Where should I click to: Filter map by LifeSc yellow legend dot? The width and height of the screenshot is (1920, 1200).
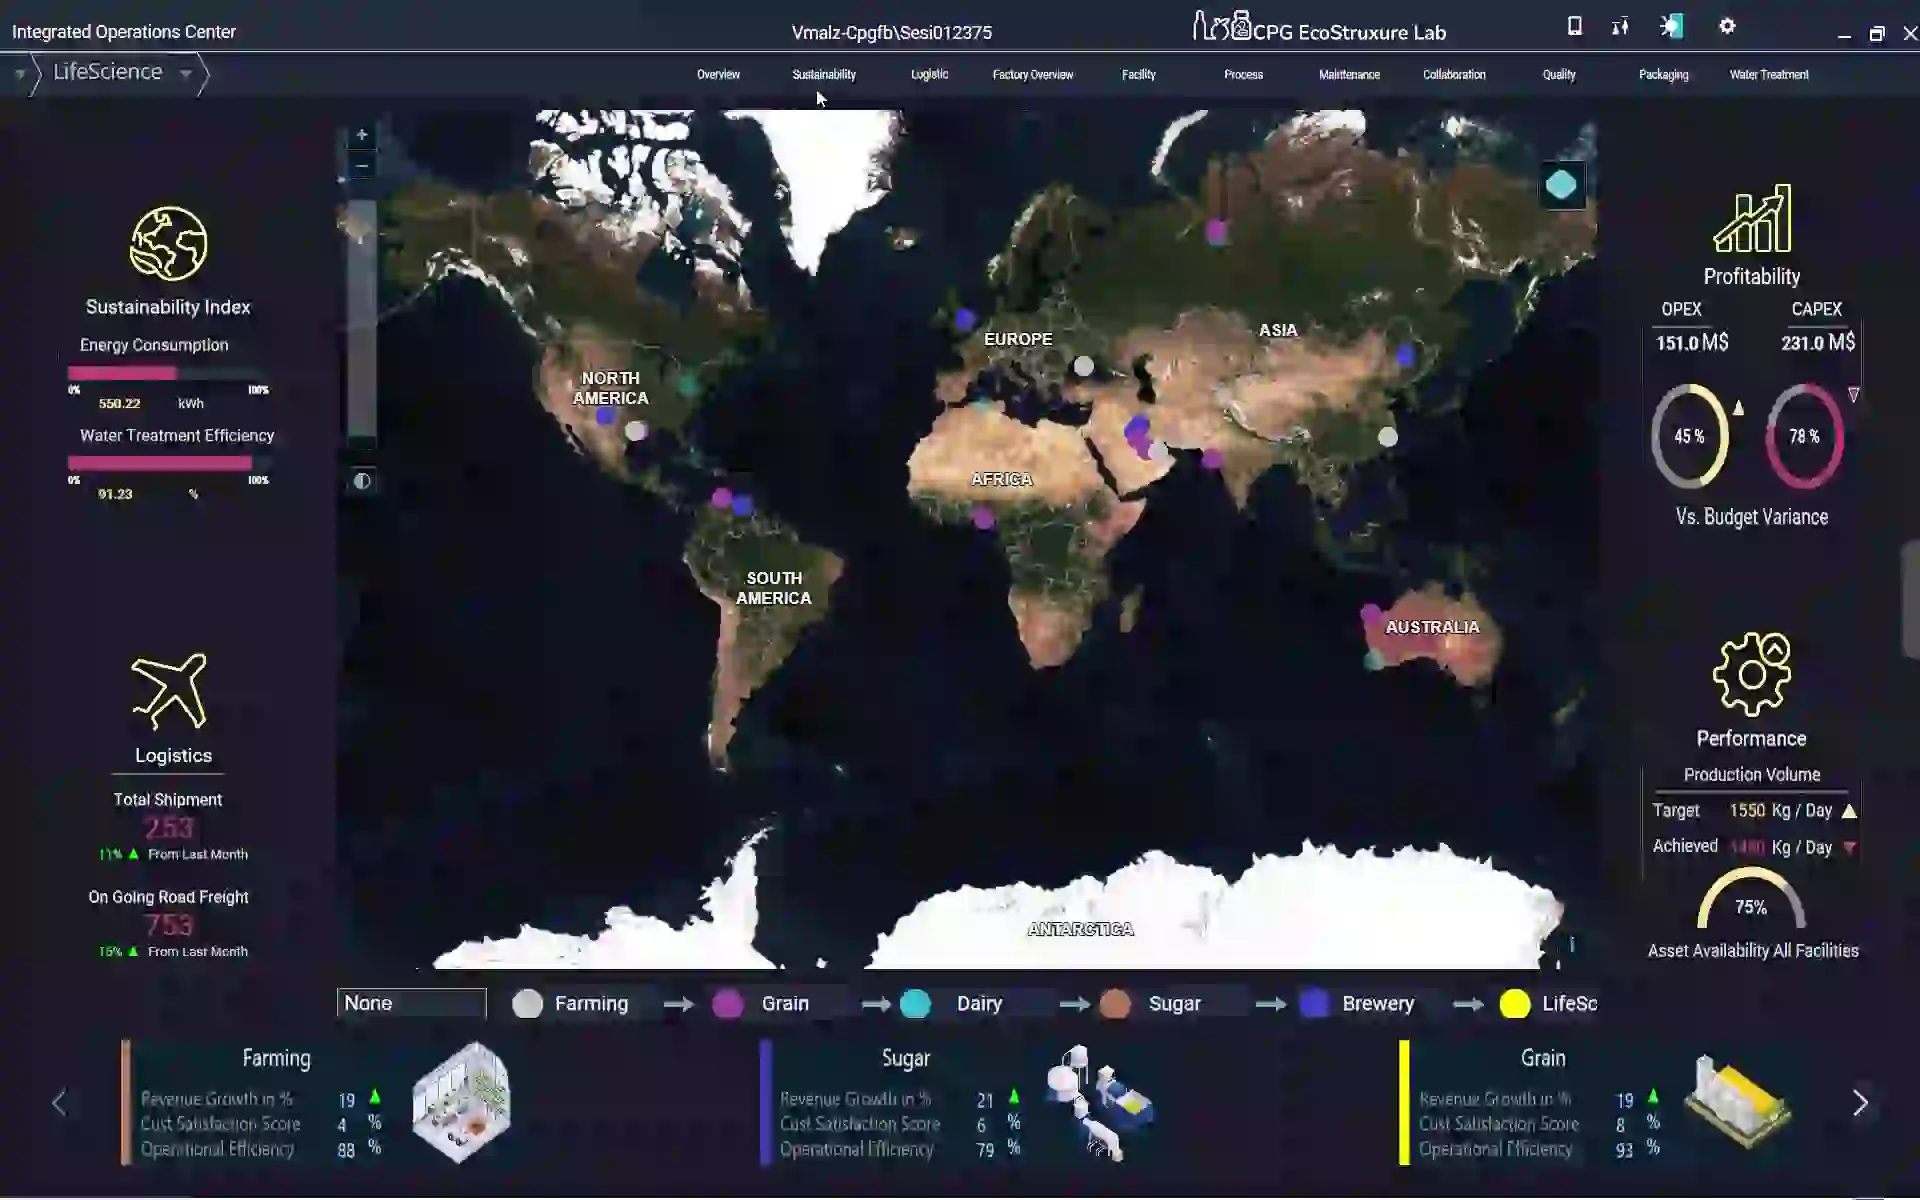click(x=1515, y=1004)
